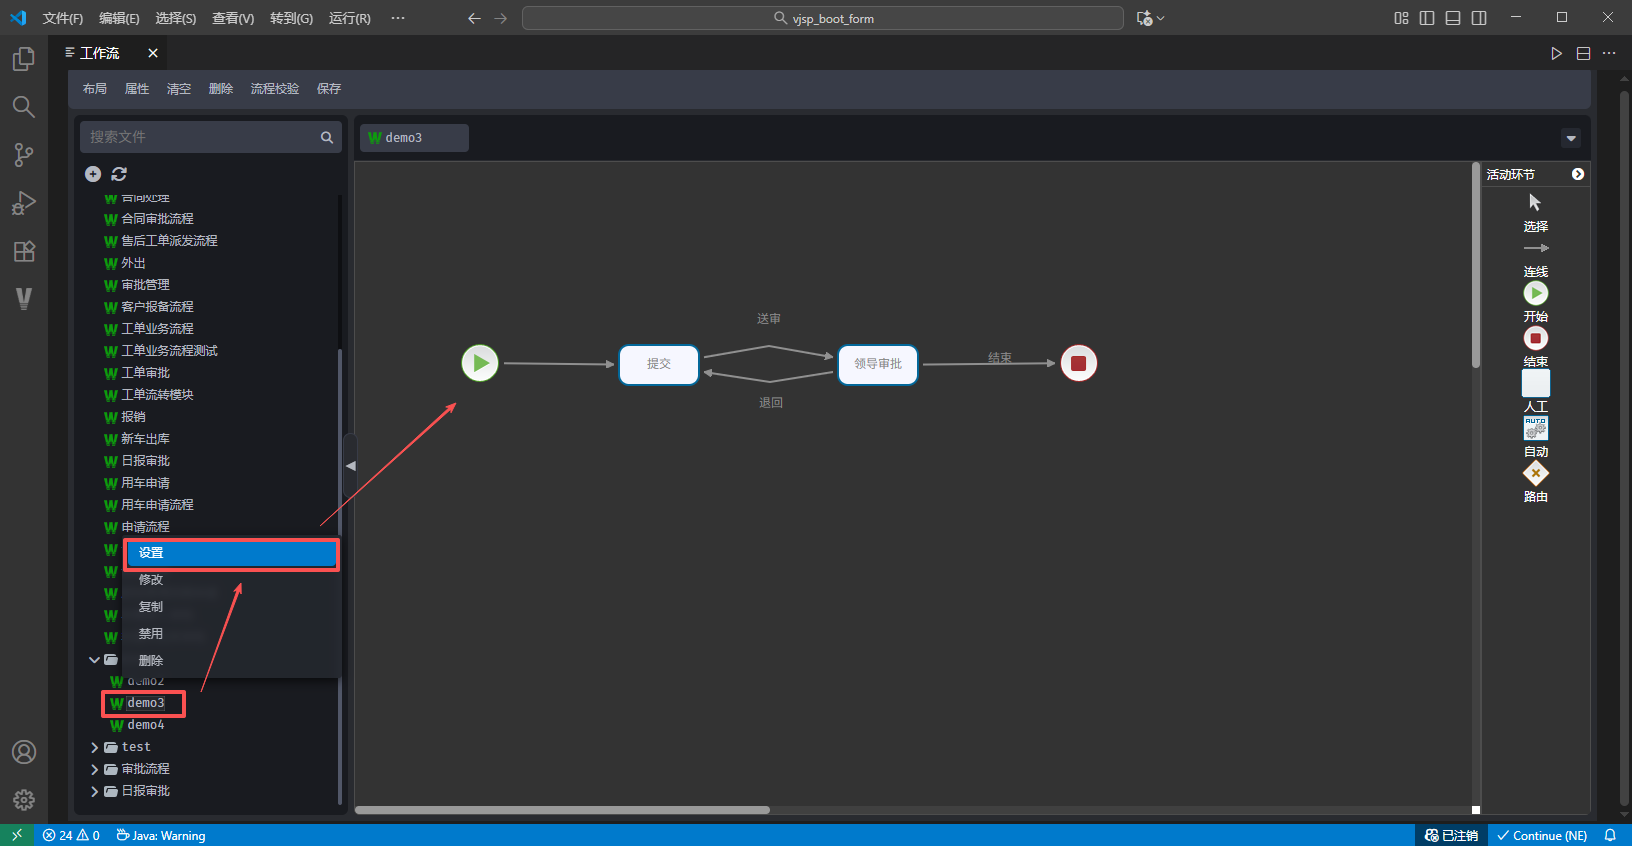Collapse the 活动环节 palette panel
The height and width of the screenshot is (846, 1632).
pyautogui.click(x=1577, y=174)
